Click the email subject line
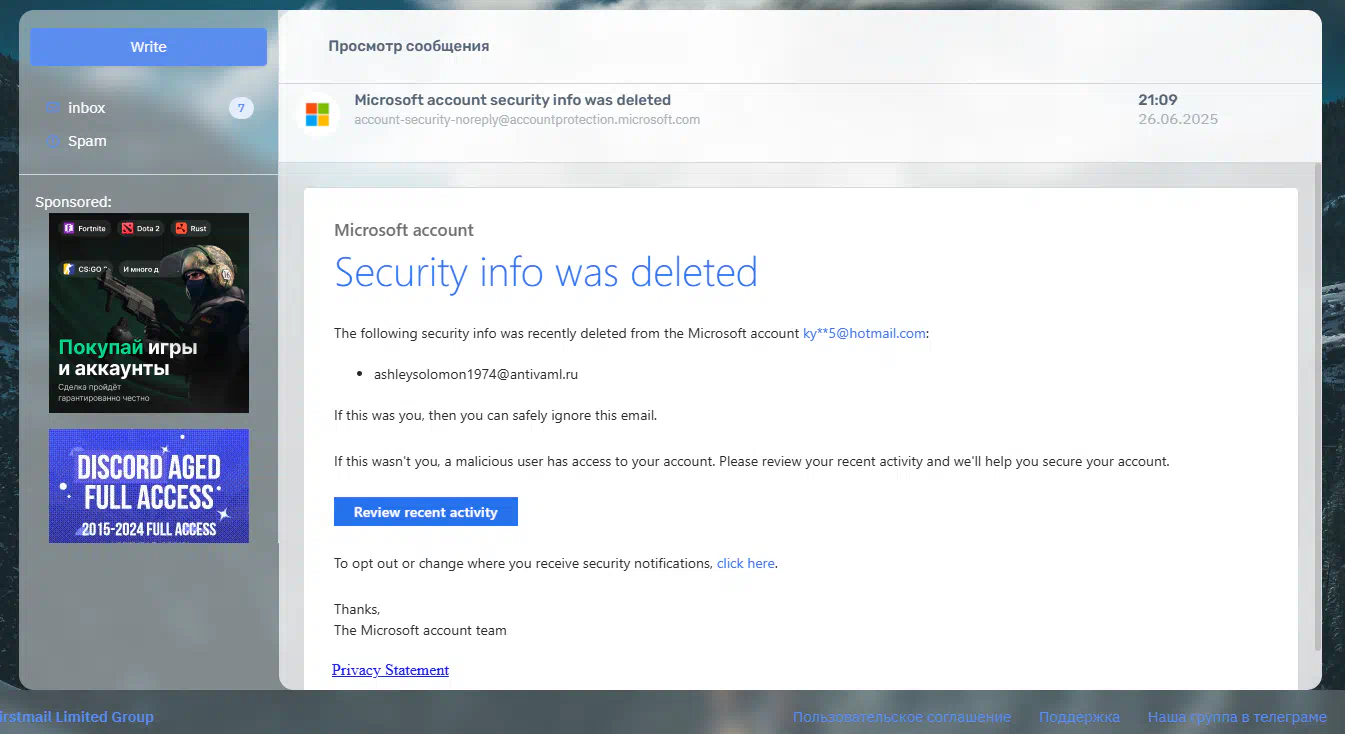Screen dimensions: 1345x734 coord(512,100)
